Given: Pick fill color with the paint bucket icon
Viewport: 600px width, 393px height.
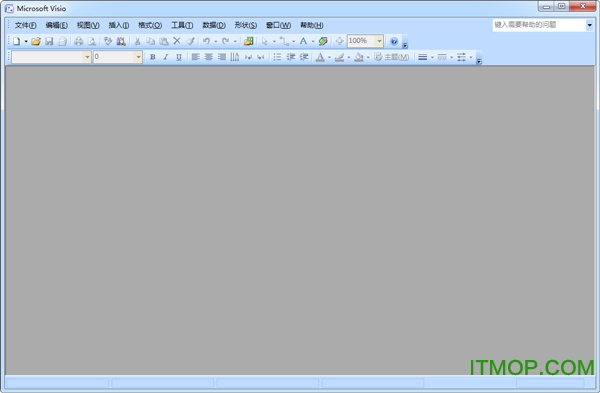Looking at the screenshot, I should tap(359, 57).
